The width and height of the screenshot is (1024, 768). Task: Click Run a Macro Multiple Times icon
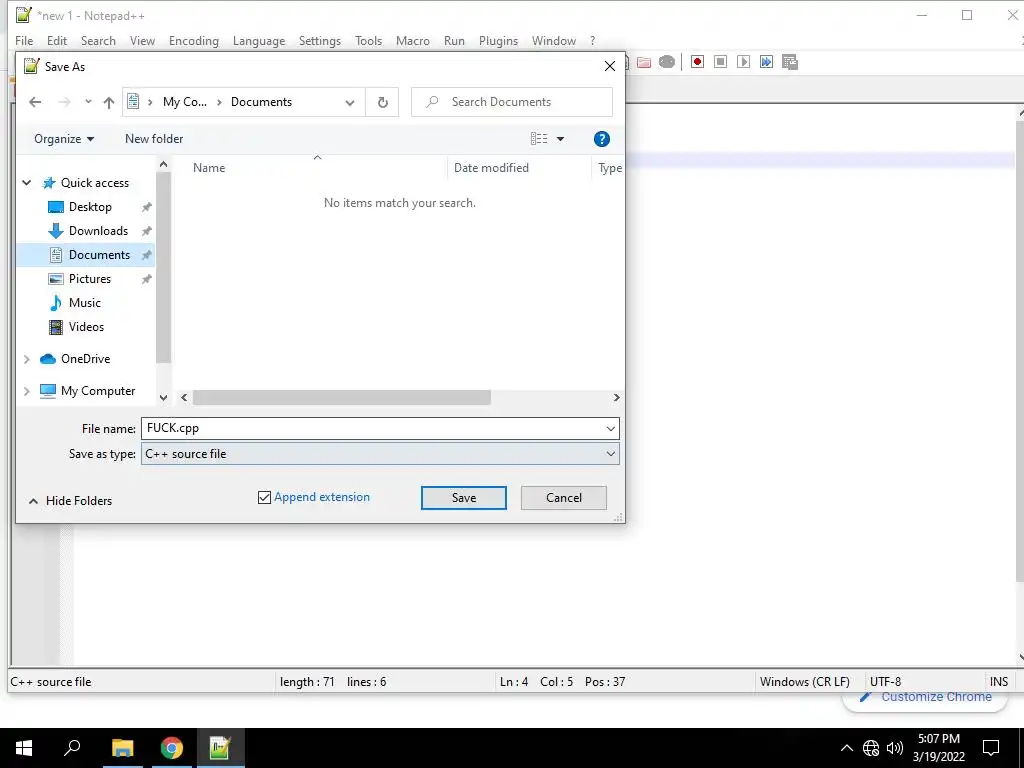coord(766,62)
